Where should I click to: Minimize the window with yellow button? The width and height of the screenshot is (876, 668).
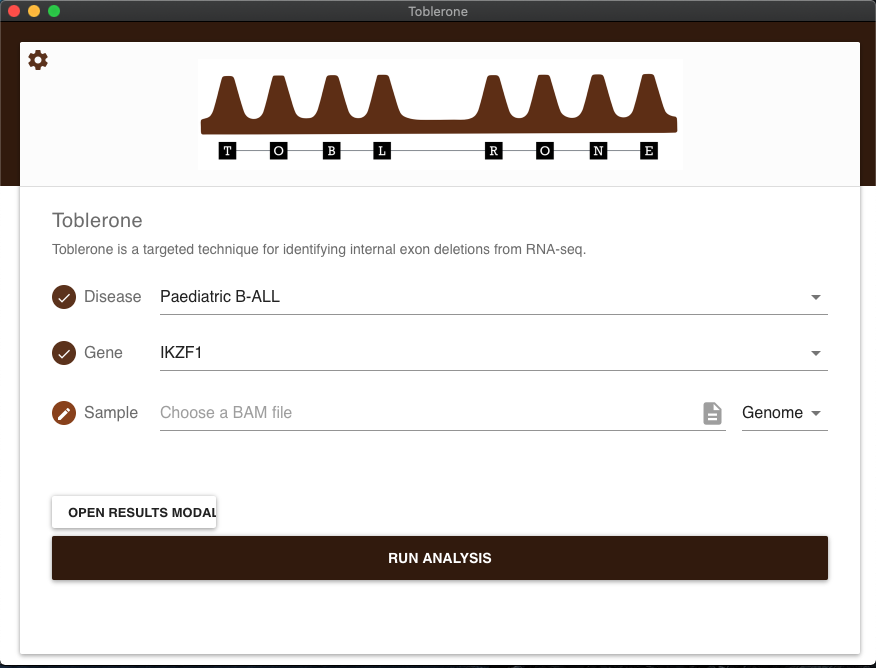tap(34, 11)
